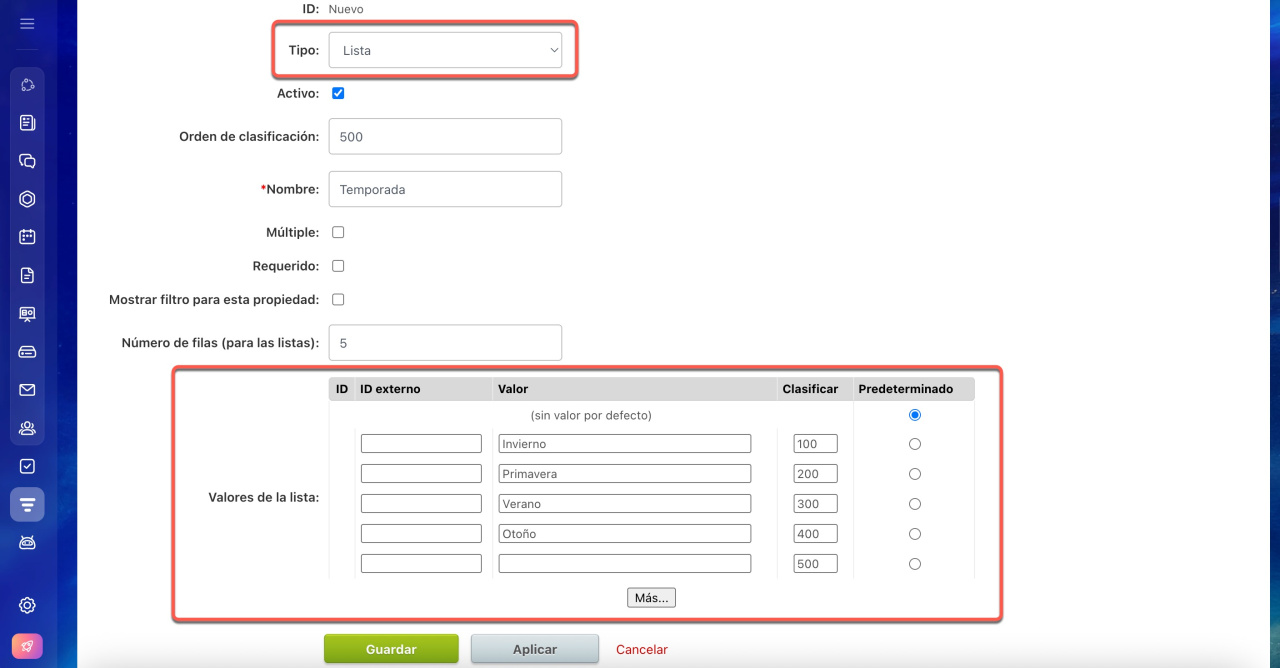
Task: Uncheck the Activo checkbox
Action: [x=338, y=93]
